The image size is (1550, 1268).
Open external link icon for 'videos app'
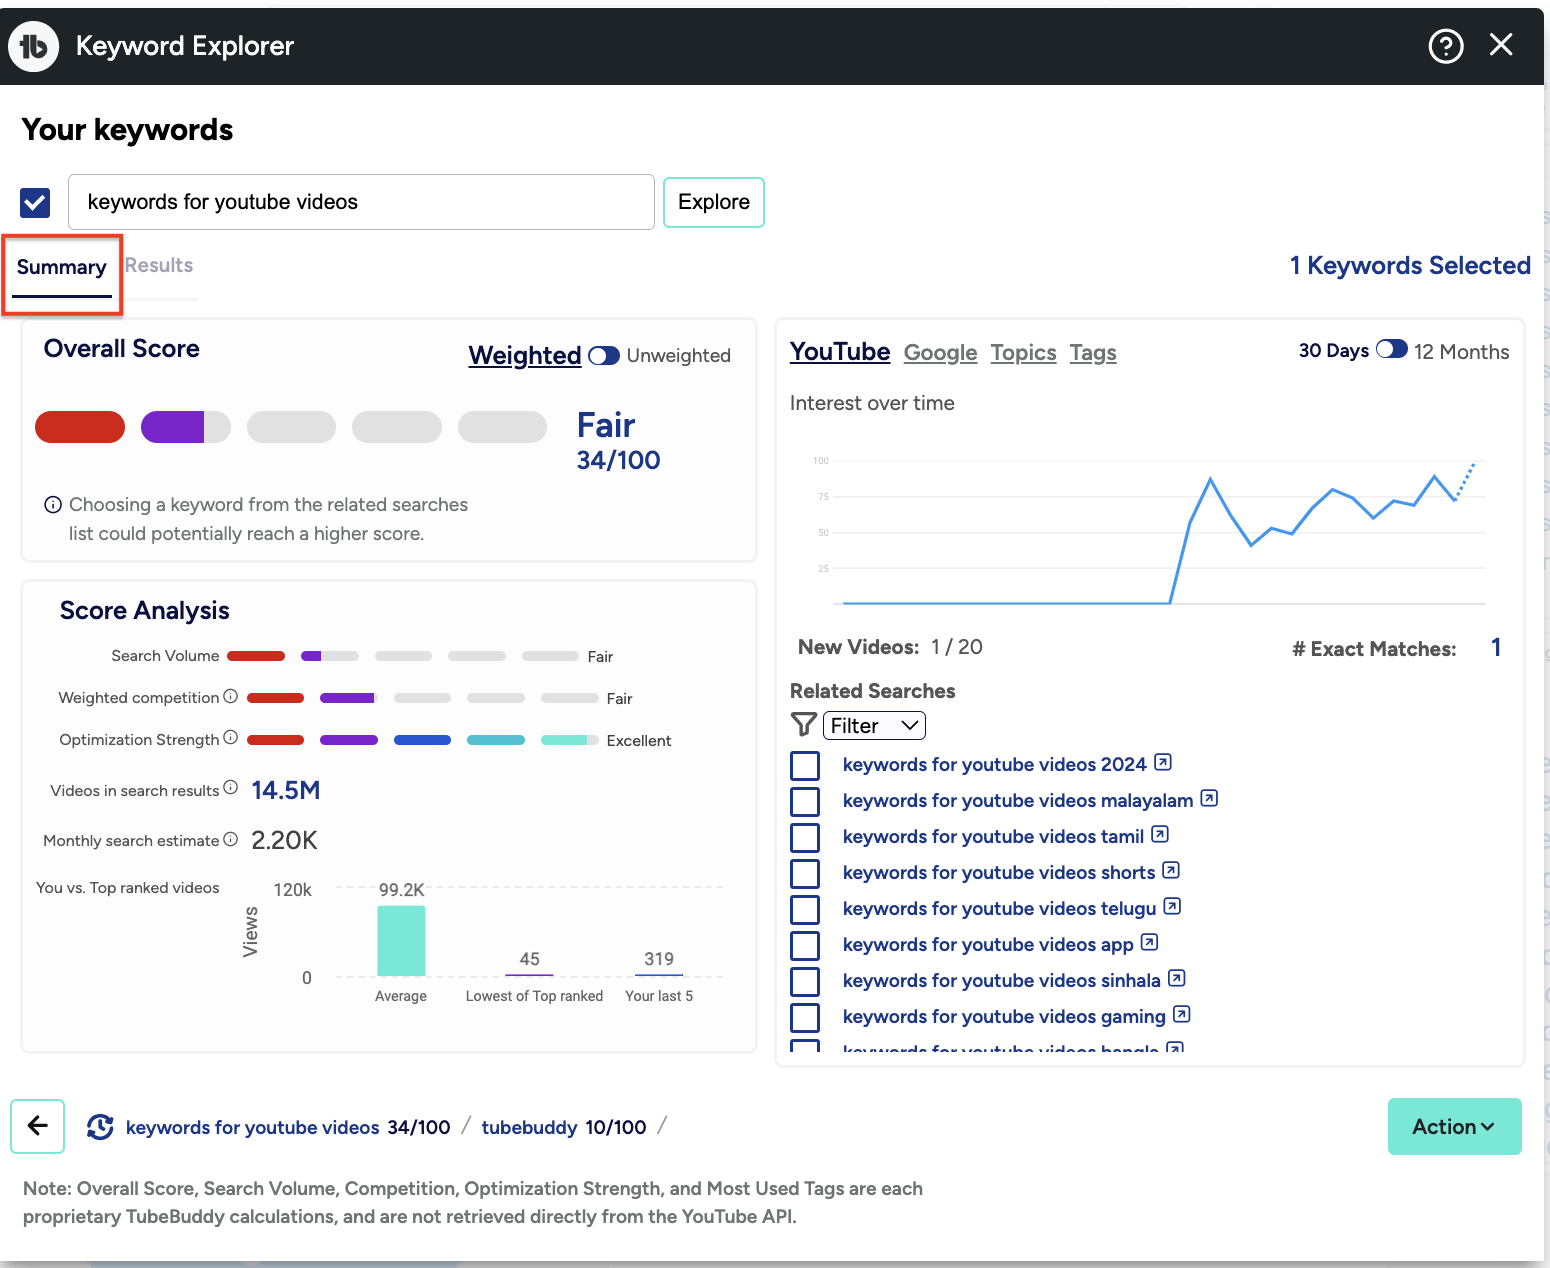1149,942
